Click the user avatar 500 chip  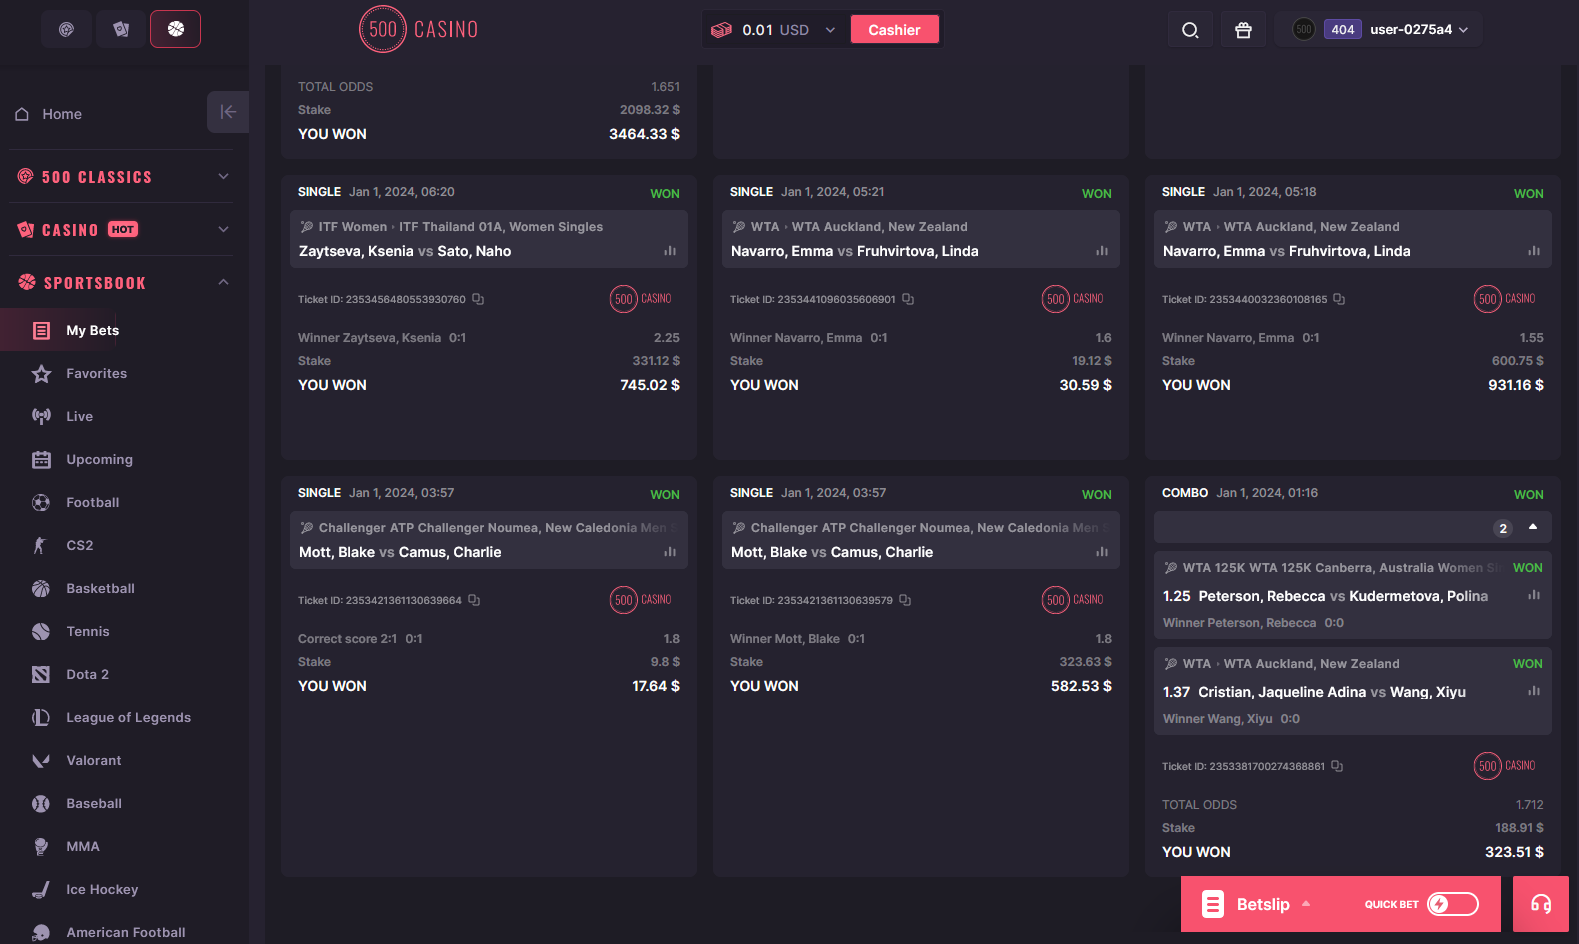click(x=1303, y=30)
